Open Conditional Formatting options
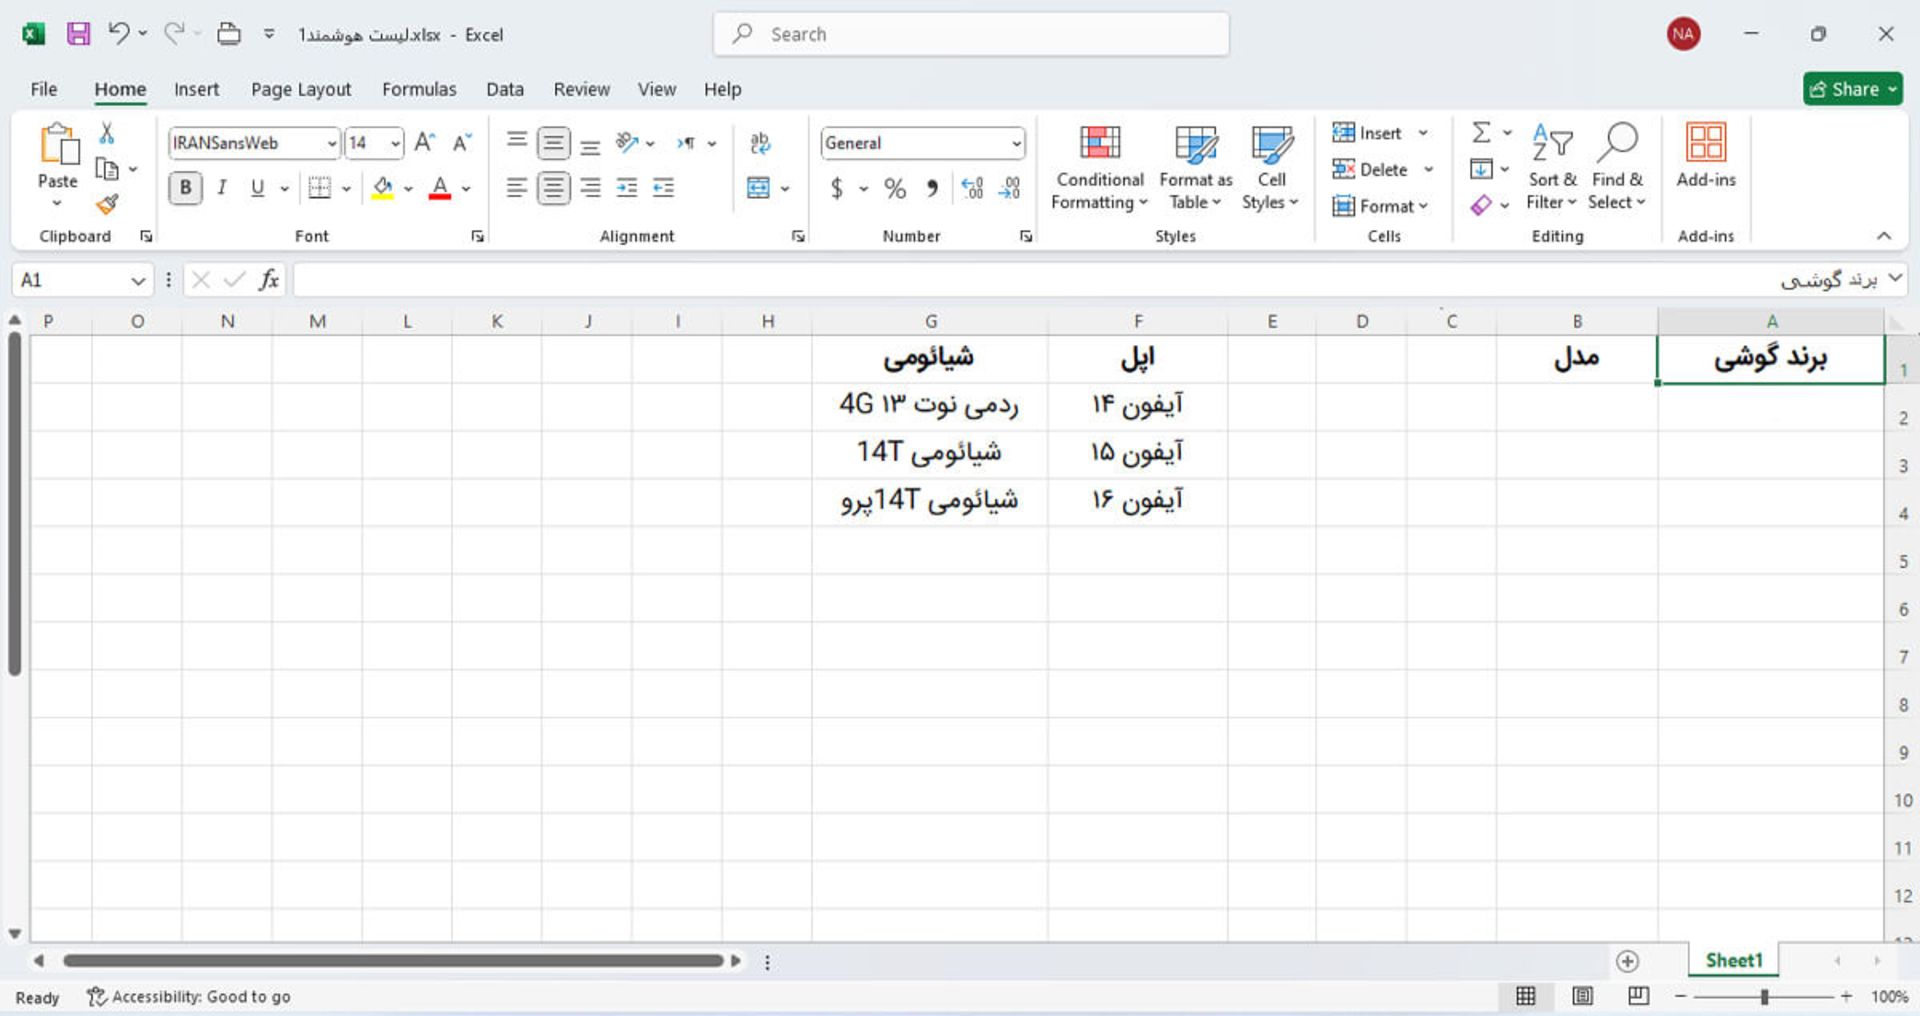 (1098, 167)
